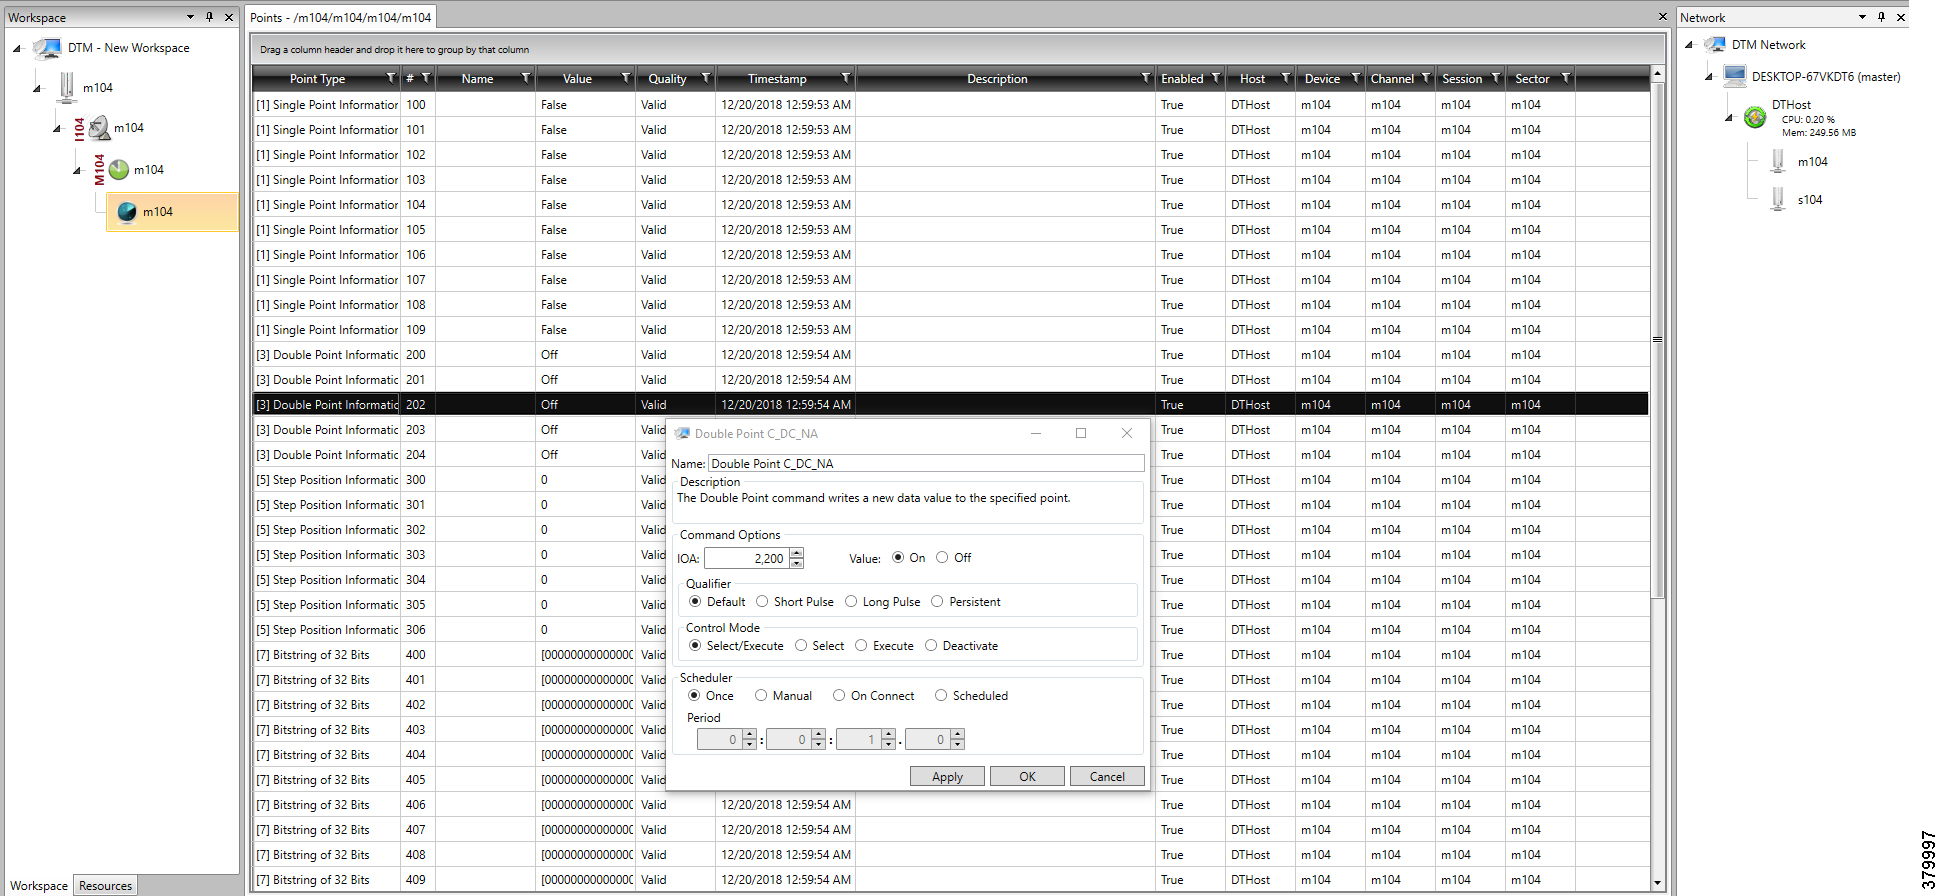The height and width of the screenshot is (896, 1942).
Task: Click the Timestamp column filter icon
Action: tap(846, 78)
